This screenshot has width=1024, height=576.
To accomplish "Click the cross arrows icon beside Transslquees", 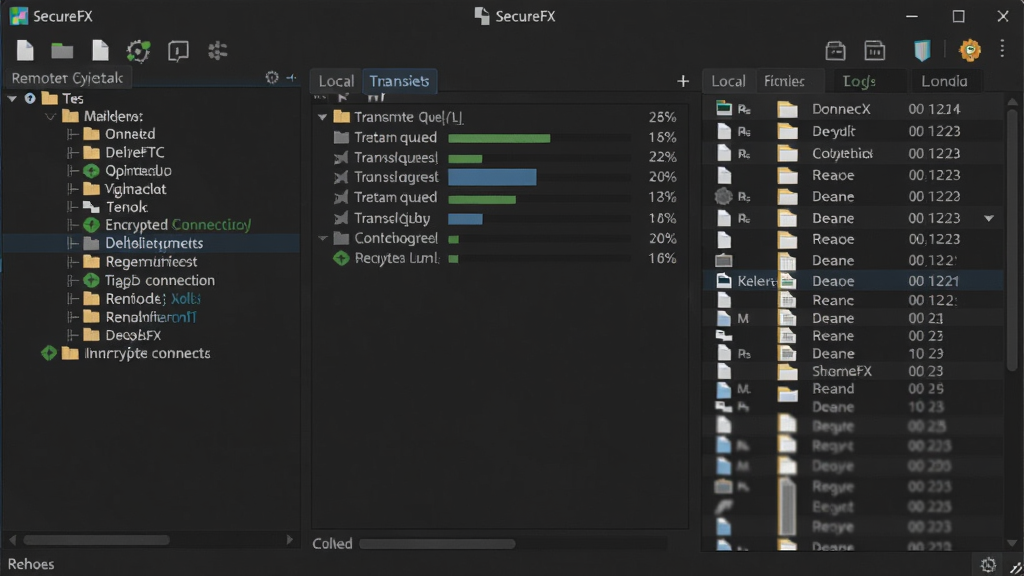I will coord(341,158).
